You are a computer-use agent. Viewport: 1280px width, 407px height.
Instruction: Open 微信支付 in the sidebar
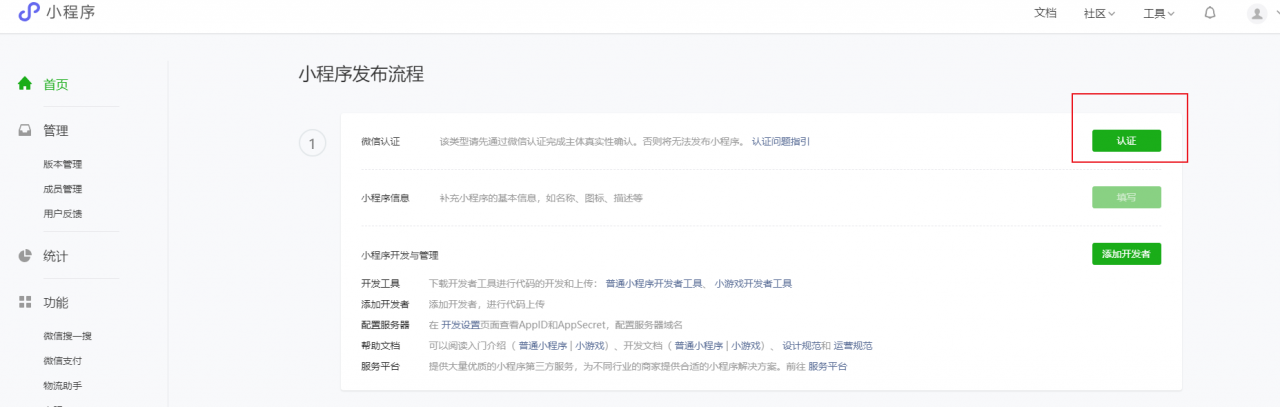click(62, 361)
